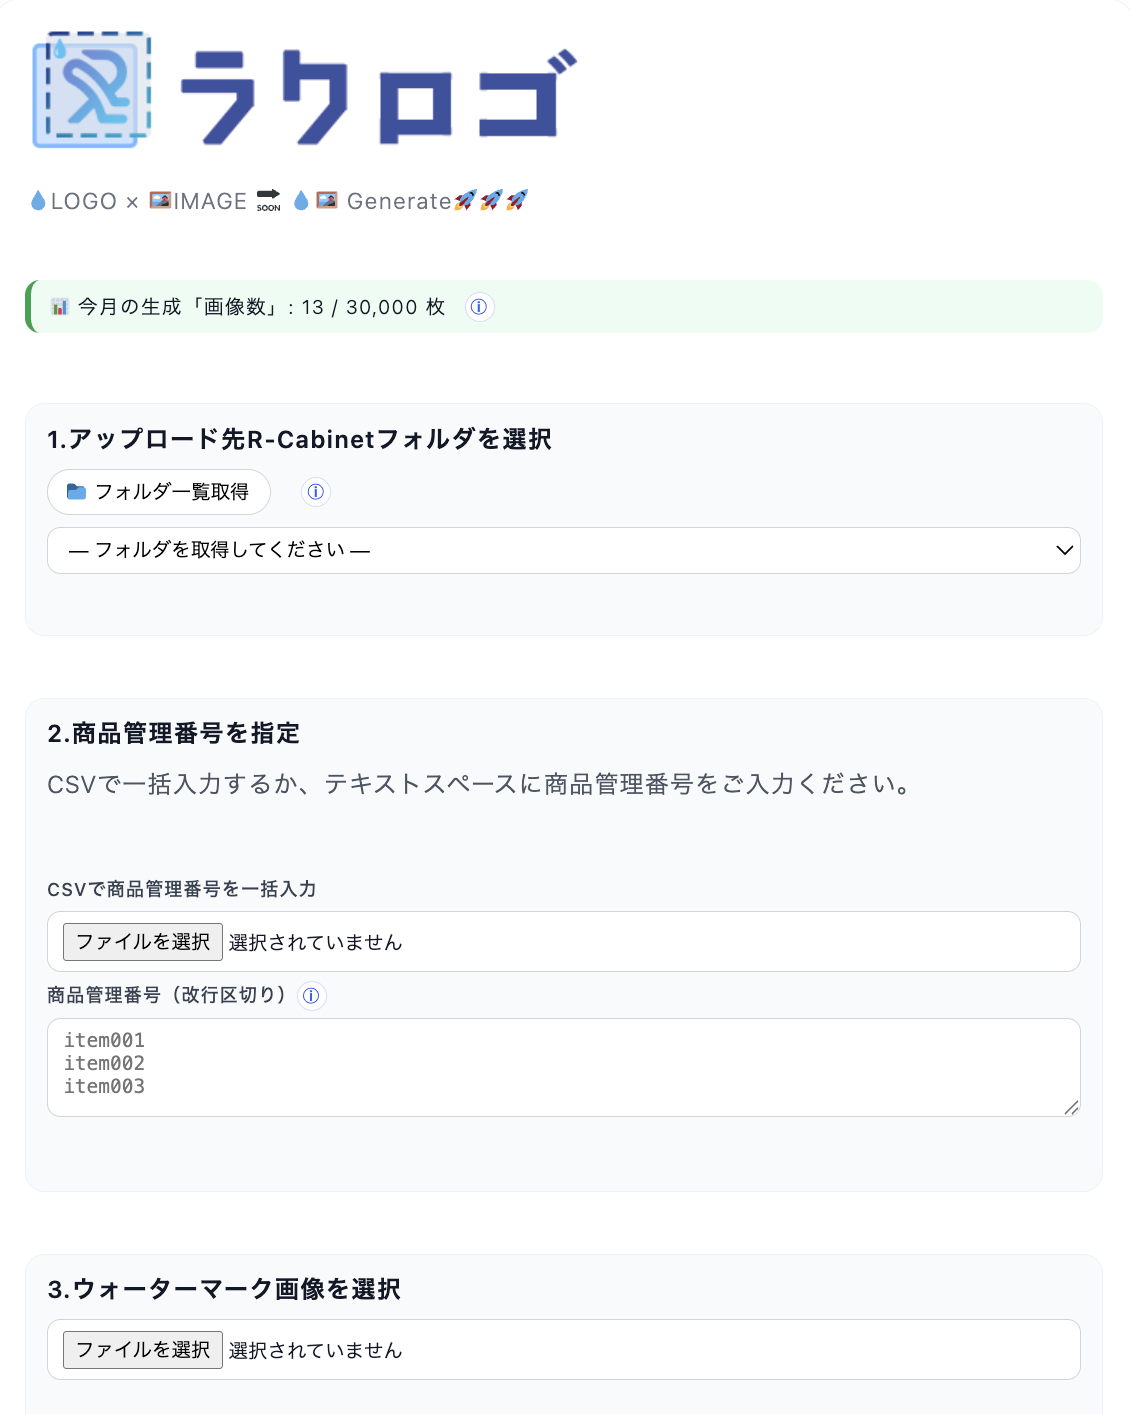Click the info icon beside 商品管理番号（改行区切り）
This screenshot has width=1130, height=1414.
click(x=311, y=996)
